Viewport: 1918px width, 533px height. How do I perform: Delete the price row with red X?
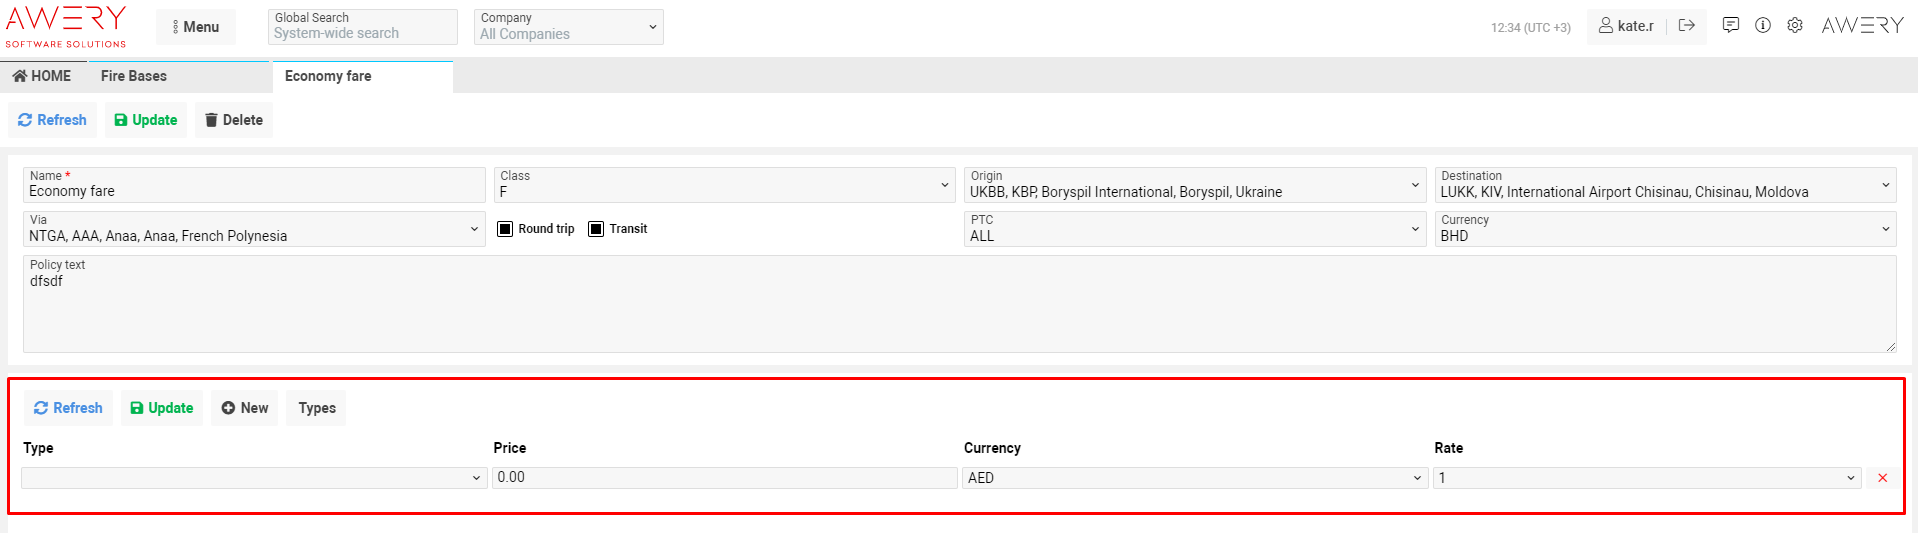pos(1882,478)
